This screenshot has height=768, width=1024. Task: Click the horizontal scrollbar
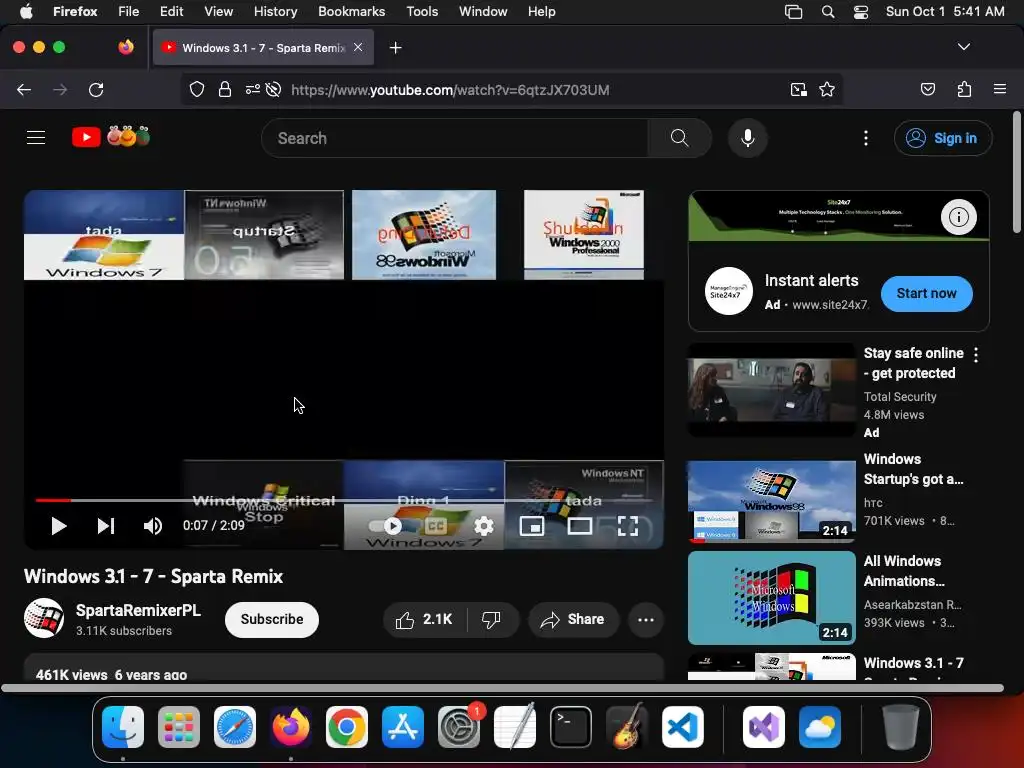tap(502, 688)
